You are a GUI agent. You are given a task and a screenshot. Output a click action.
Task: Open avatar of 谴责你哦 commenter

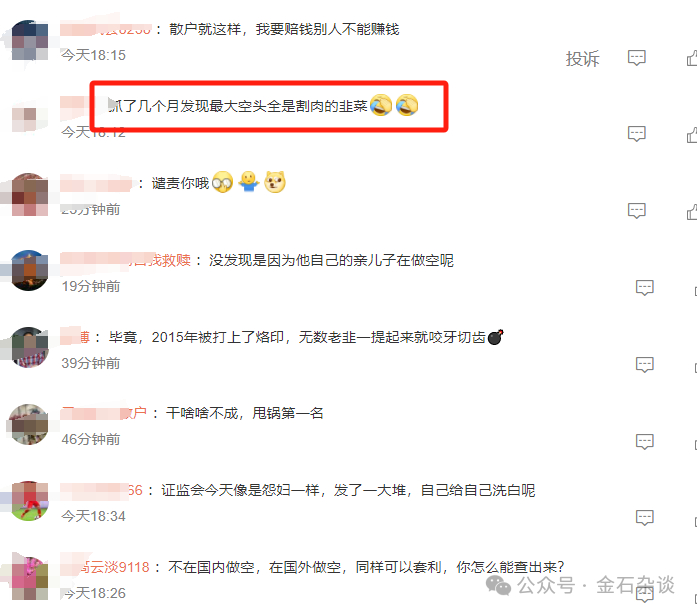pyautogui.click(x=29, y=194)
